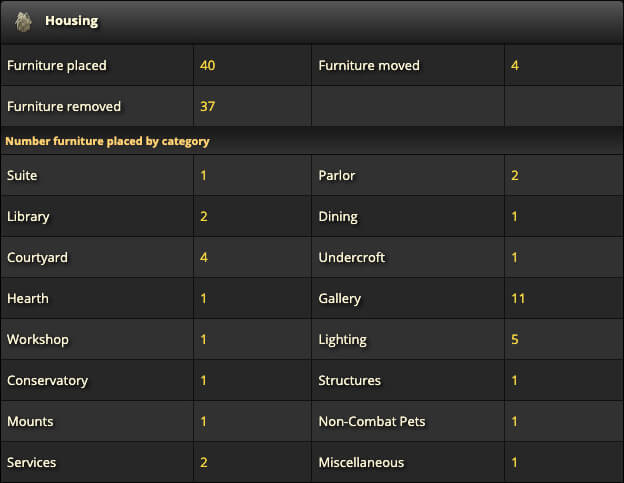
Task: Select the Undercroft category label
Action: pos(352,257)
